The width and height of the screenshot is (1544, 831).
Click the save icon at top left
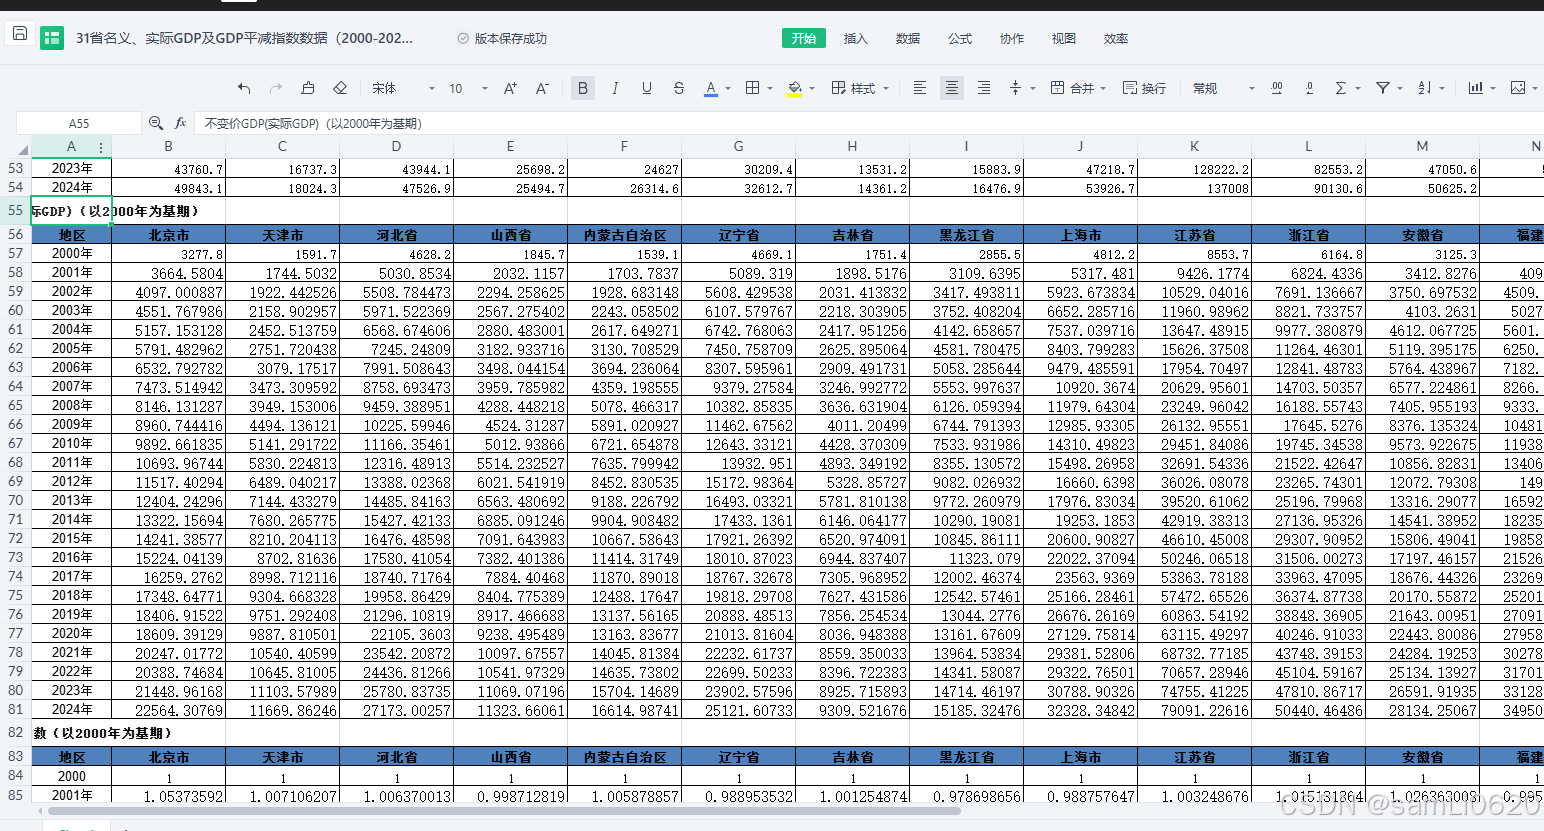click(19, 34)
